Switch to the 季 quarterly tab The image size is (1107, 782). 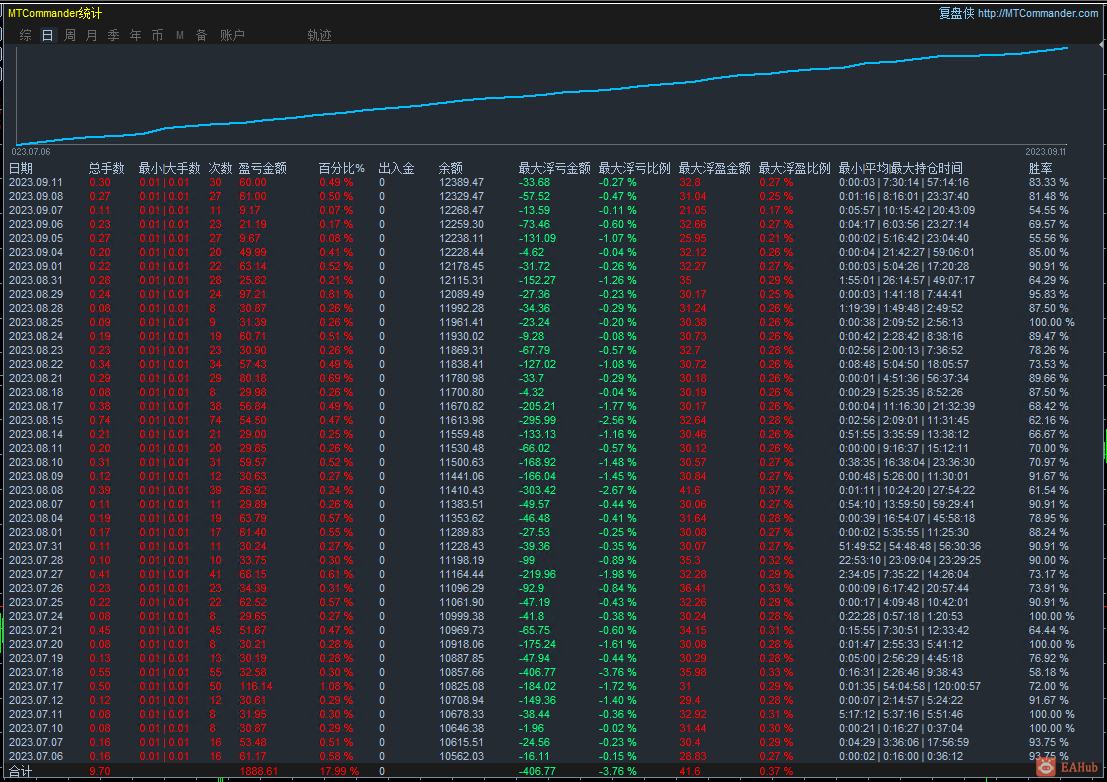(114, 35)
